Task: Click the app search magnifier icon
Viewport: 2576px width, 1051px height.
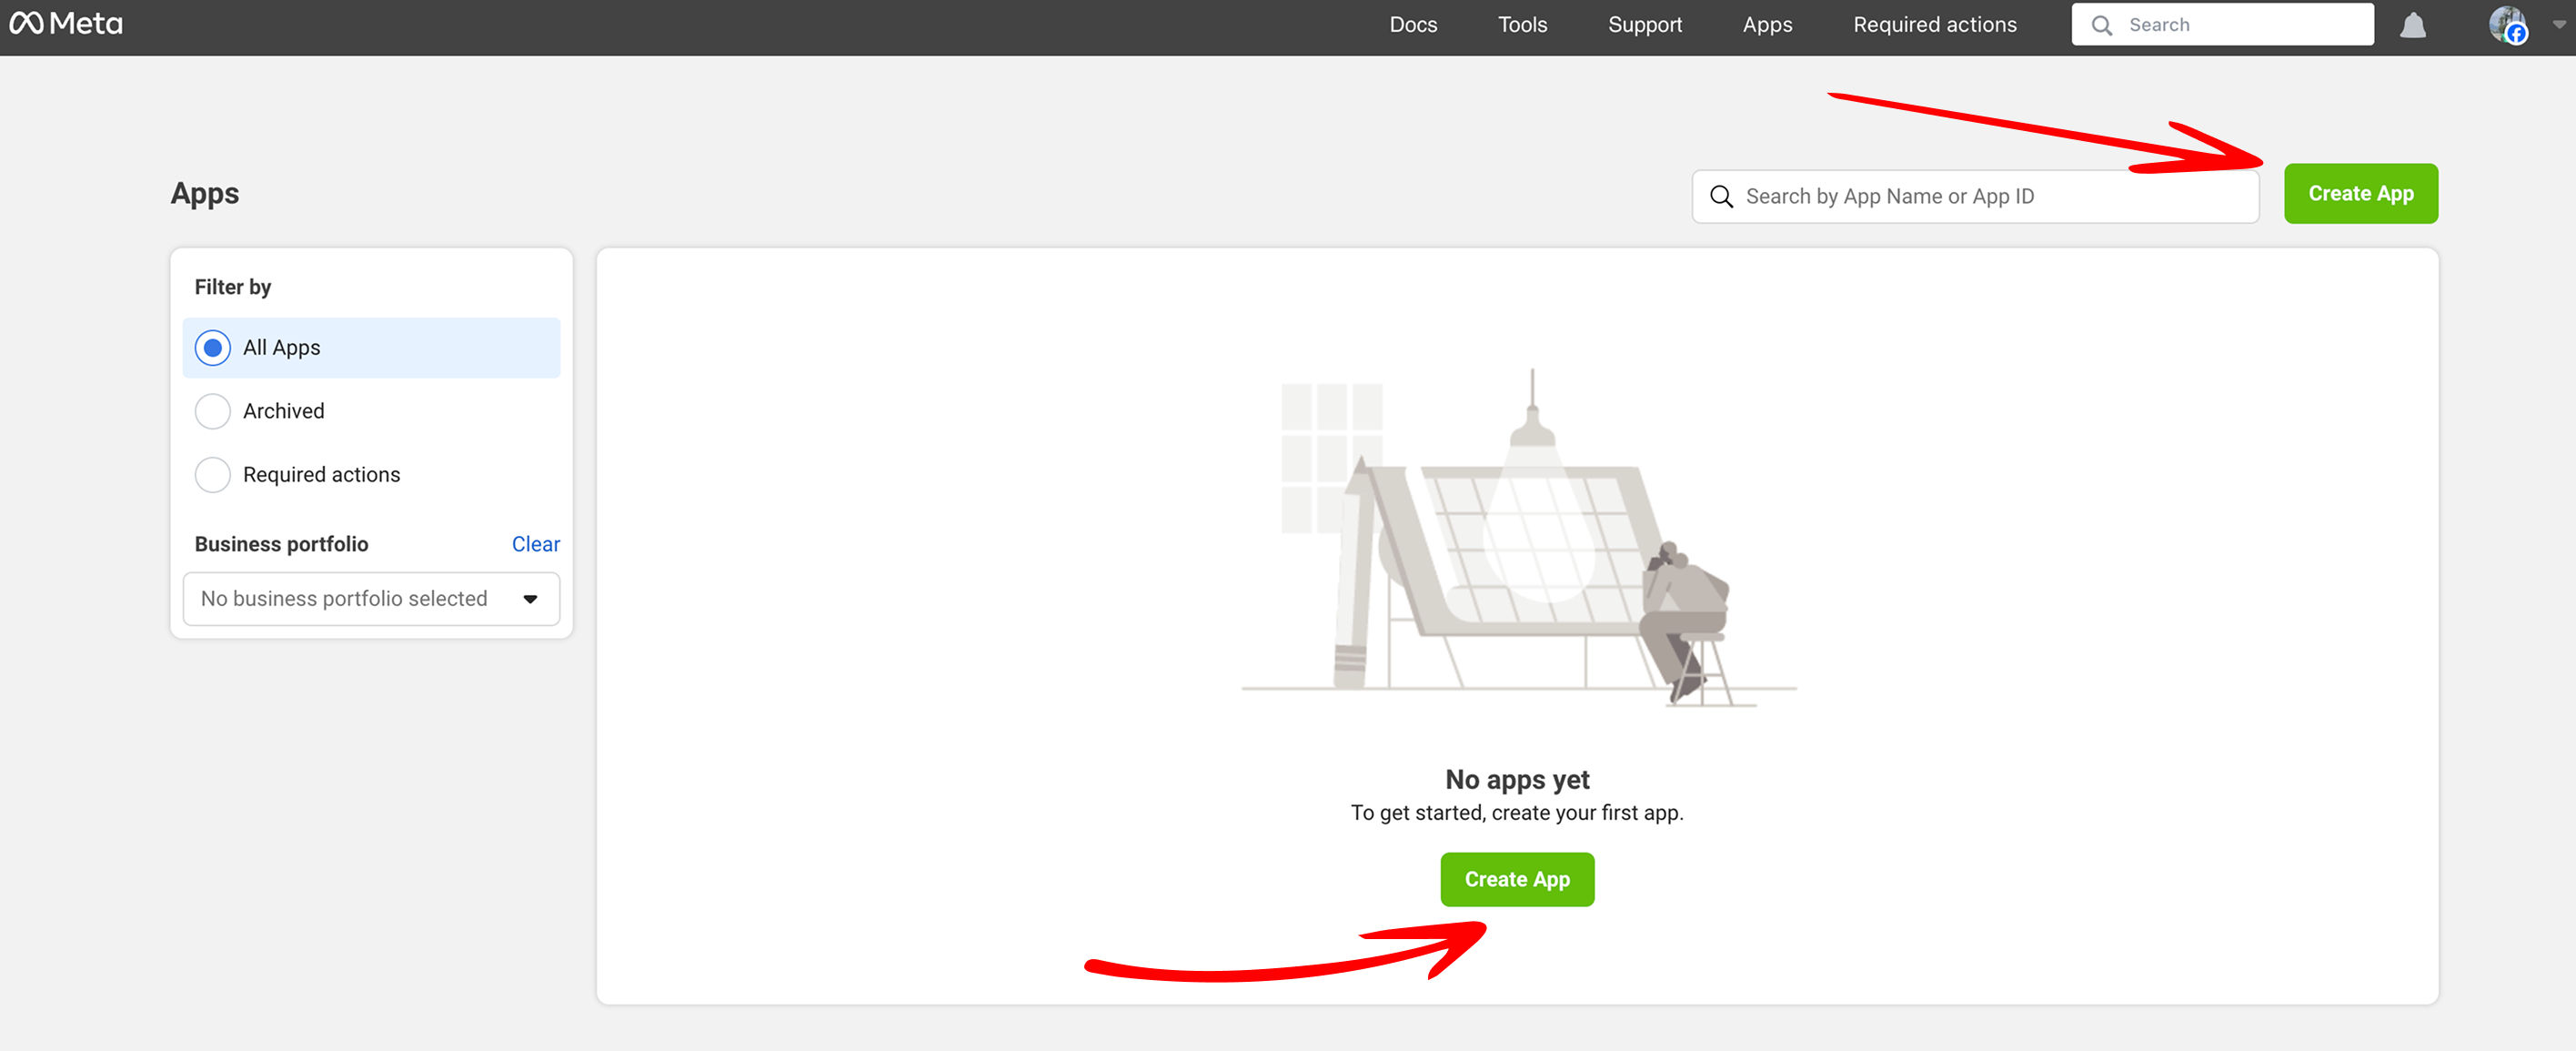Action: point(1721,196)
